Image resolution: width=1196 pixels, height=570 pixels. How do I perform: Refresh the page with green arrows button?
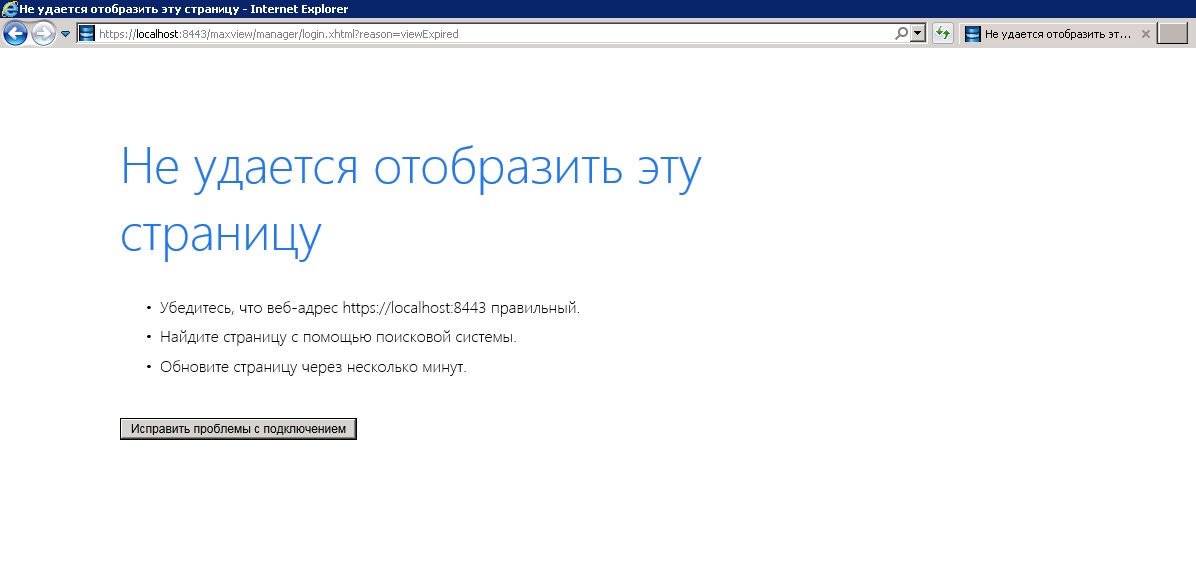[x=943, y=34]
